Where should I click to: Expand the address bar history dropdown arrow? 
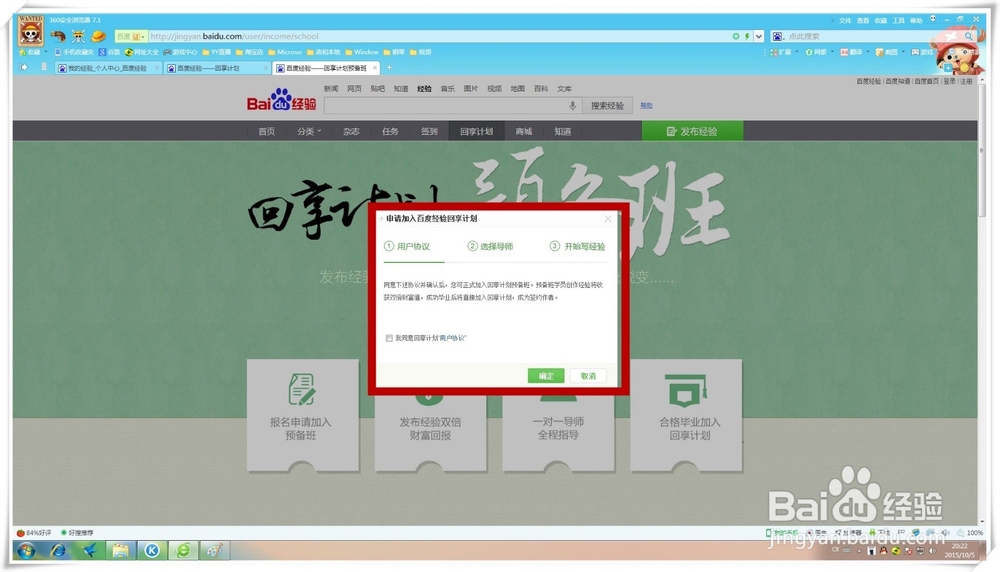pyautogui.click(x=759, y=36)
